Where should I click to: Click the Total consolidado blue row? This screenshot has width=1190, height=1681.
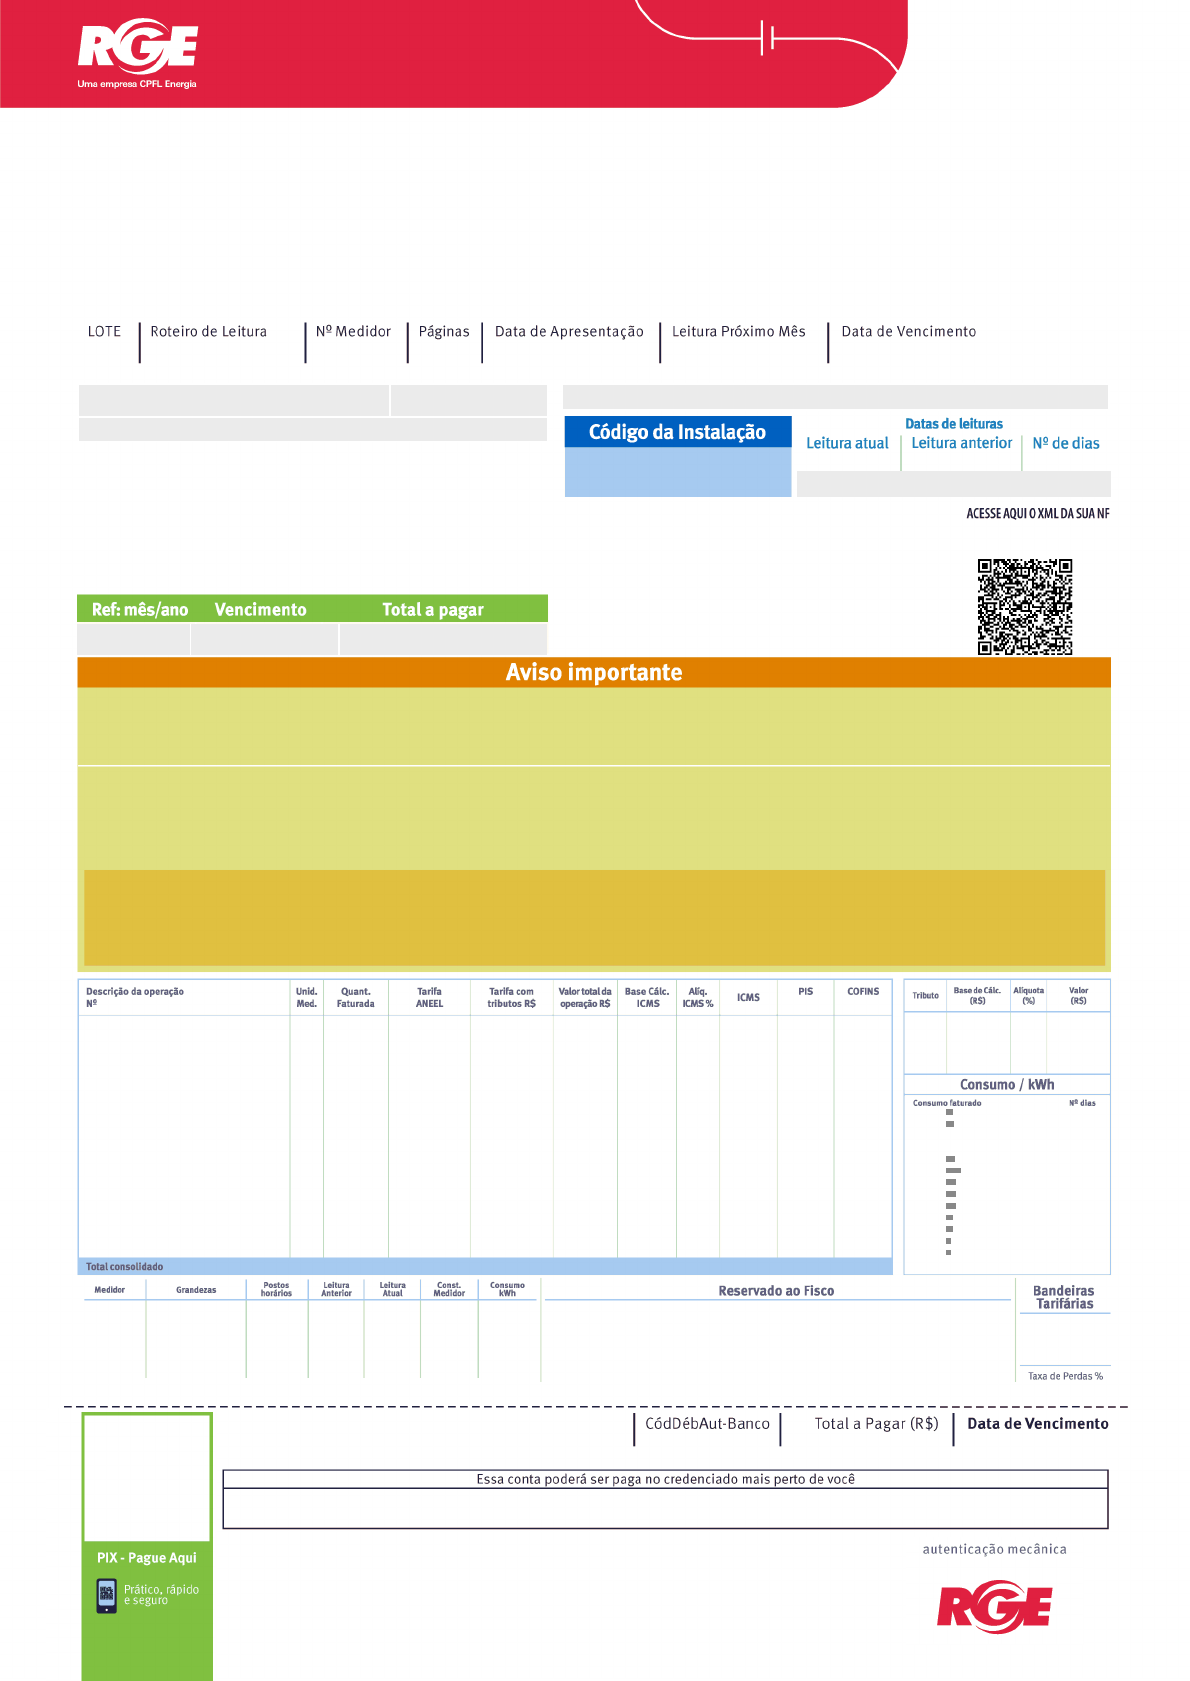point(484,1267)
